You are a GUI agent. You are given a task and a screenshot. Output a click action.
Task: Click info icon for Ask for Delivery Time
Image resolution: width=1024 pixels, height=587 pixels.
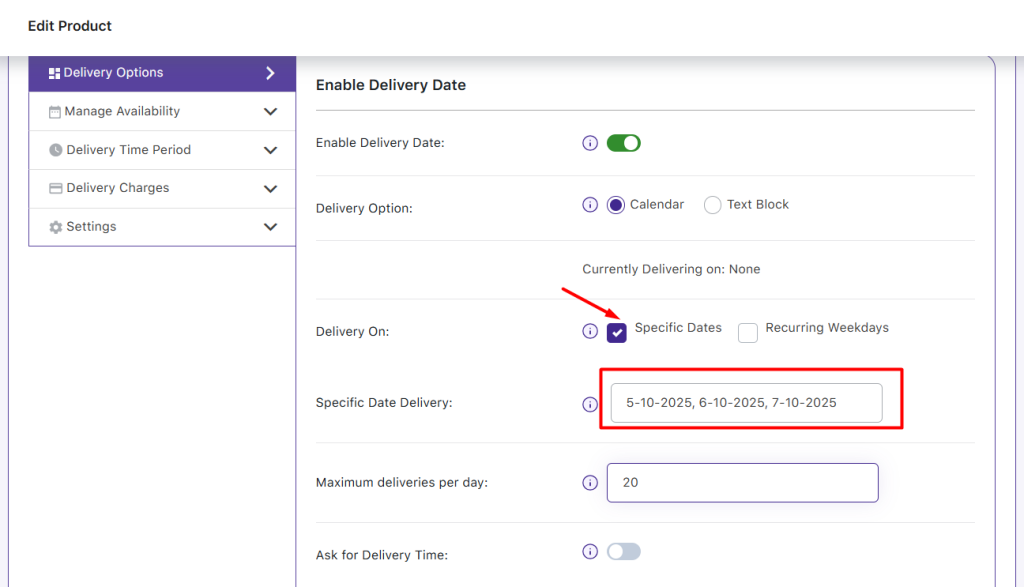[x=590, y=552]
